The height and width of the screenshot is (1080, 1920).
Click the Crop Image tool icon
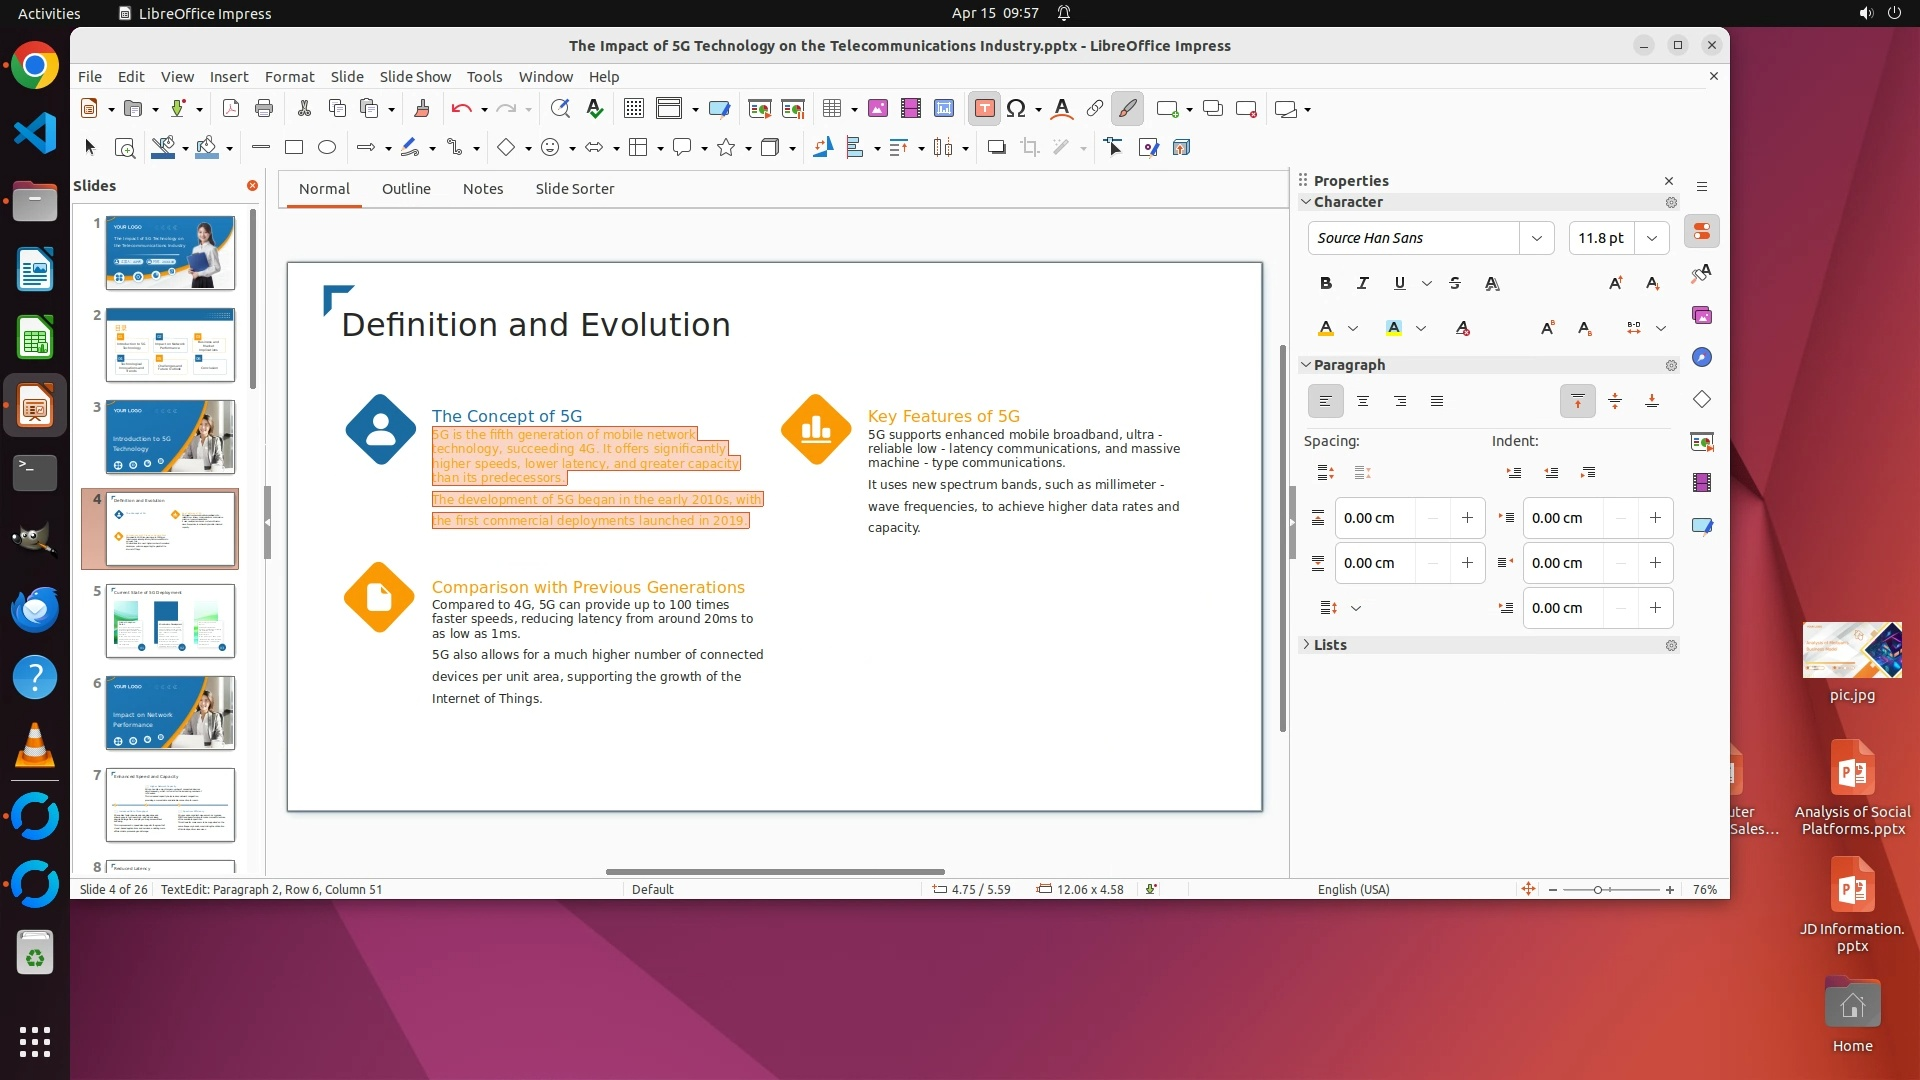[x=1029, y=148]
